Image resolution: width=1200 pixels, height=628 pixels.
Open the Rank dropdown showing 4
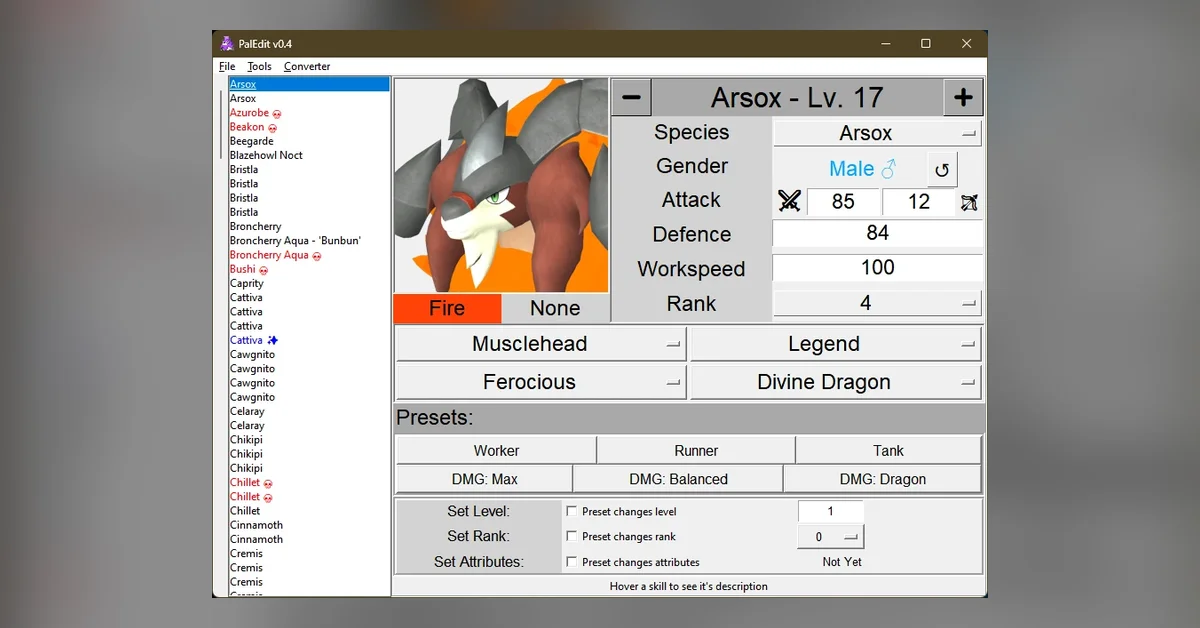[x=877, y=303]
